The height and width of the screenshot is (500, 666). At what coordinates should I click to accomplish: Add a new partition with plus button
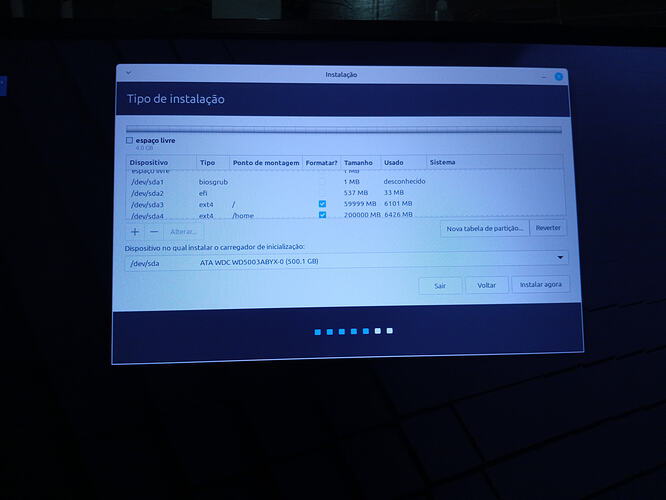pyautogui.click(x=135, y=232)
